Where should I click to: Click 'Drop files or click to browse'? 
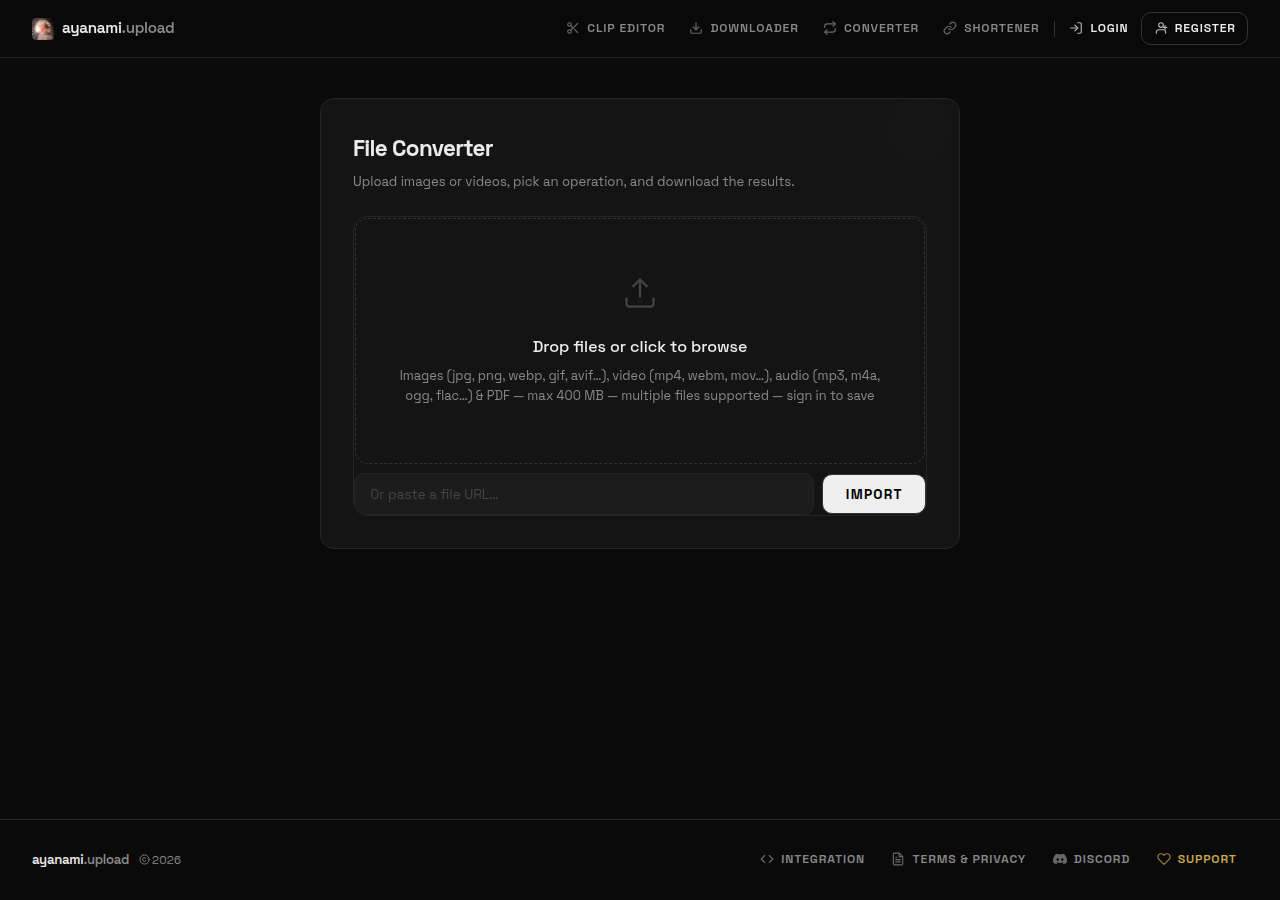pyautogui.click(x=640, y=347)
